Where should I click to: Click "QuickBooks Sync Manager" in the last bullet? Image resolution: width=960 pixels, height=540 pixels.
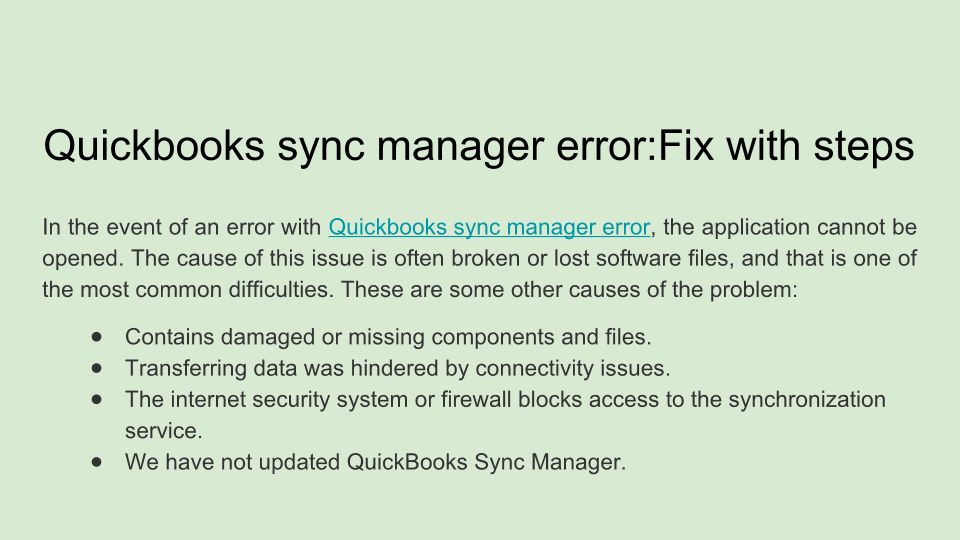(483, 462)
